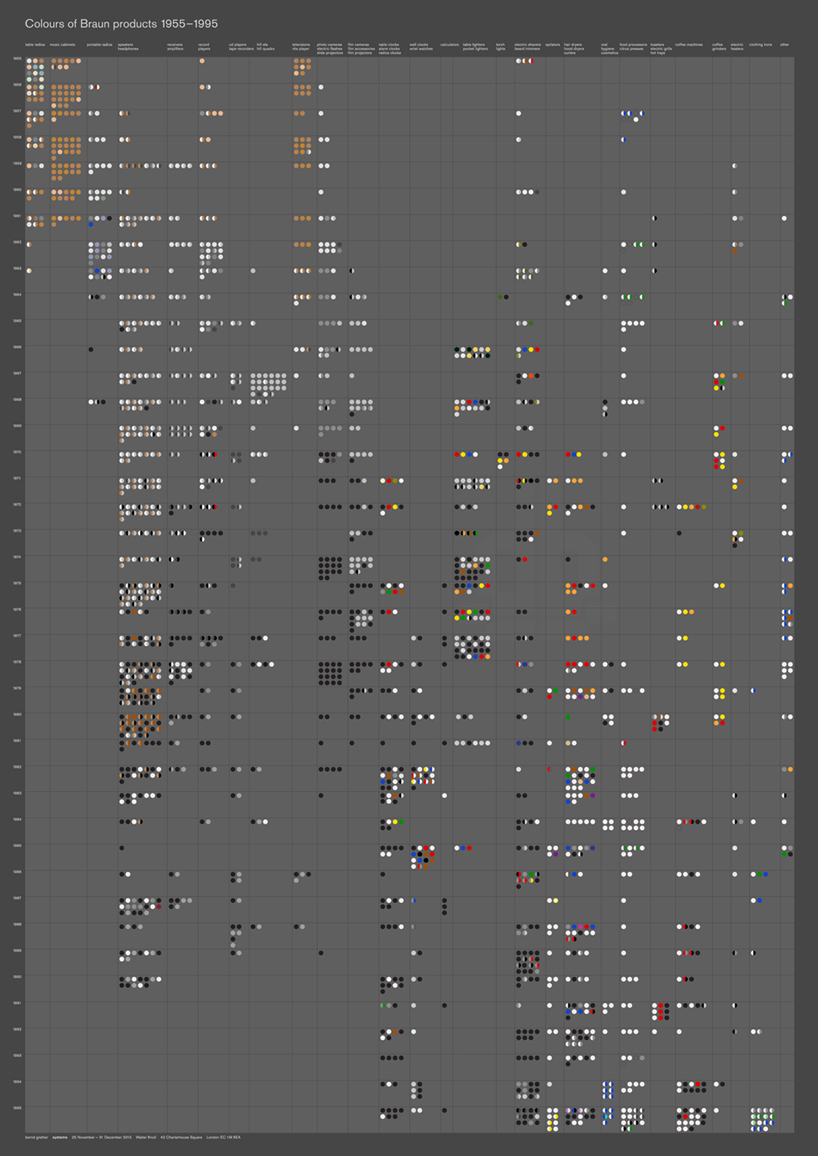Screen dimensions: 818x1156
Task: Click the 'other' column header at far right
Action: tap(784, 45)
